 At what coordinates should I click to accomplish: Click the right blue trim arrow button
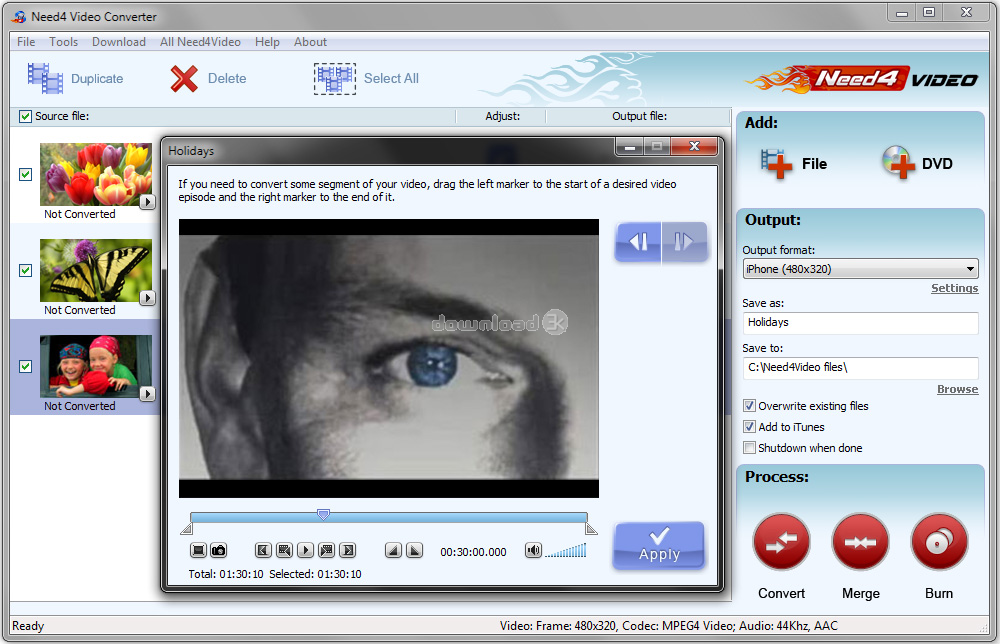click(684, 242)
